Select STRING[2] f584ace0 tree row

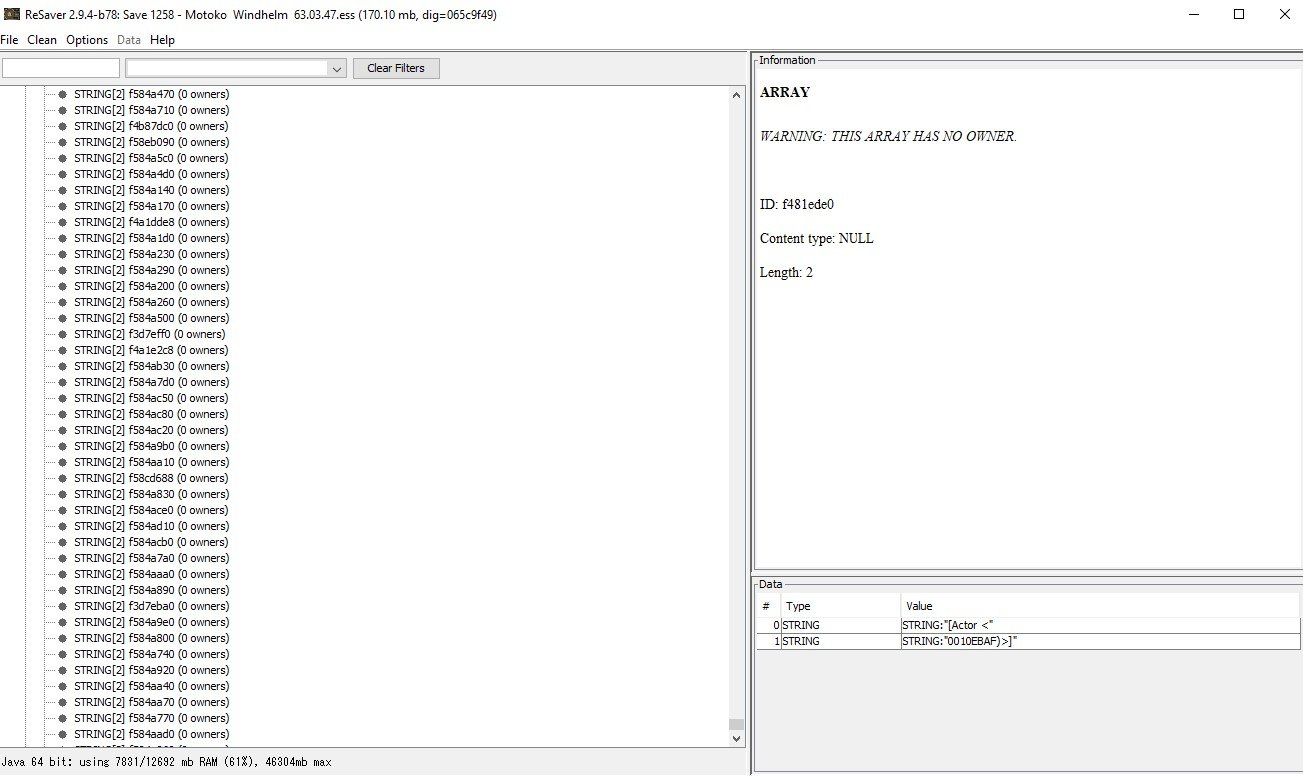point(151,510)
